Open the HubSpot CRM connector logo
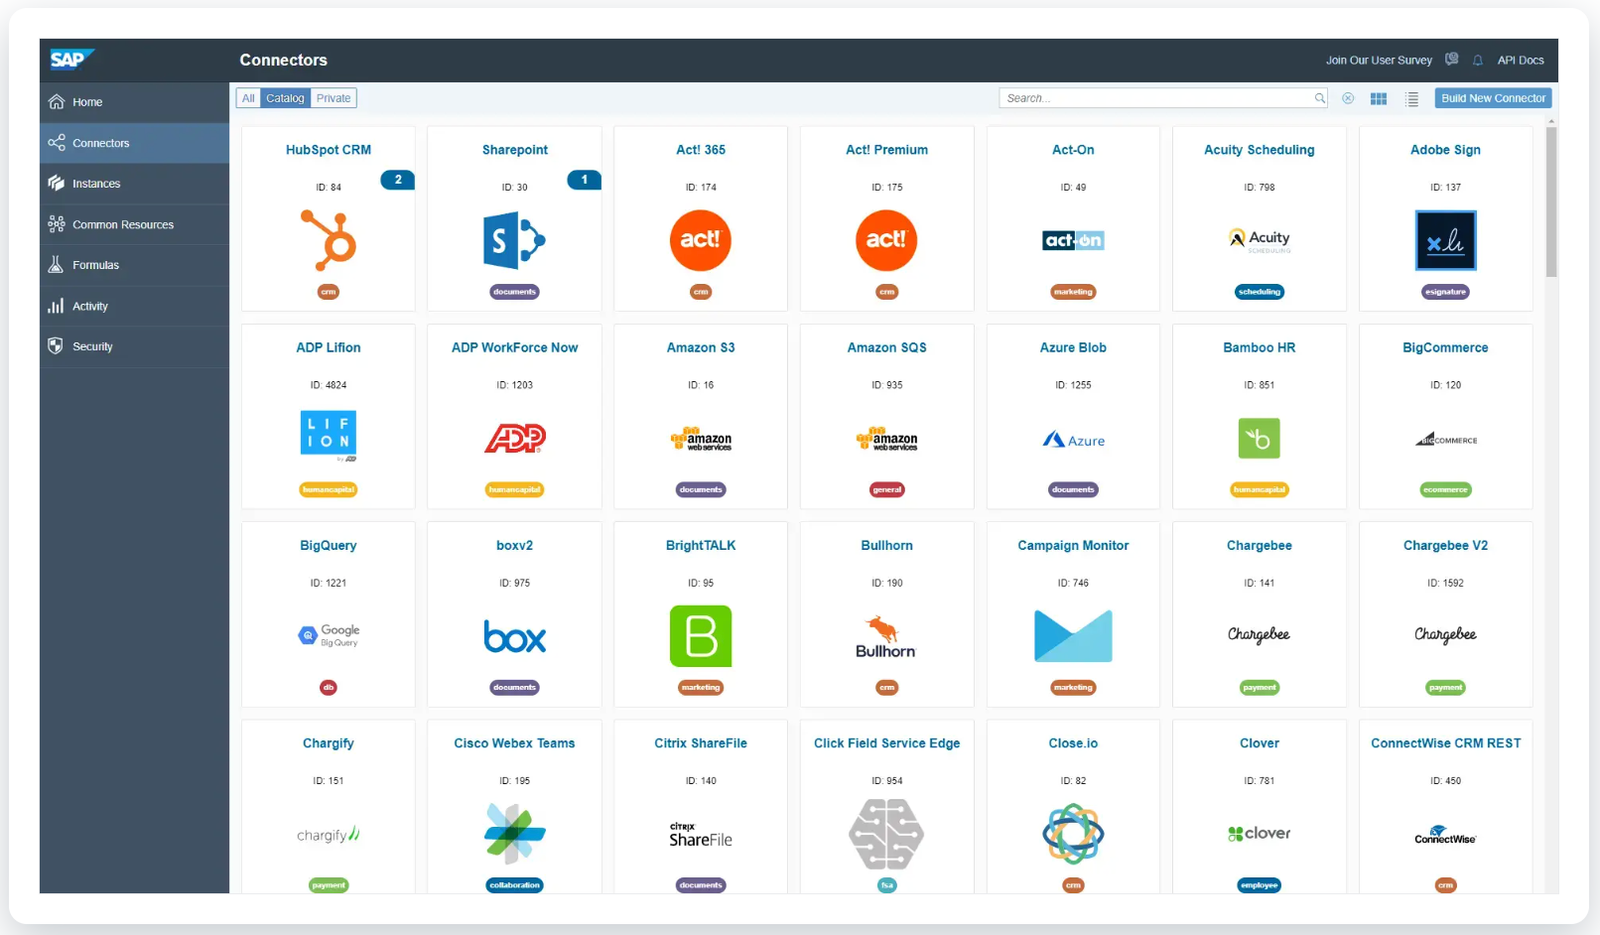1600x935 pixels. (328, 240)
